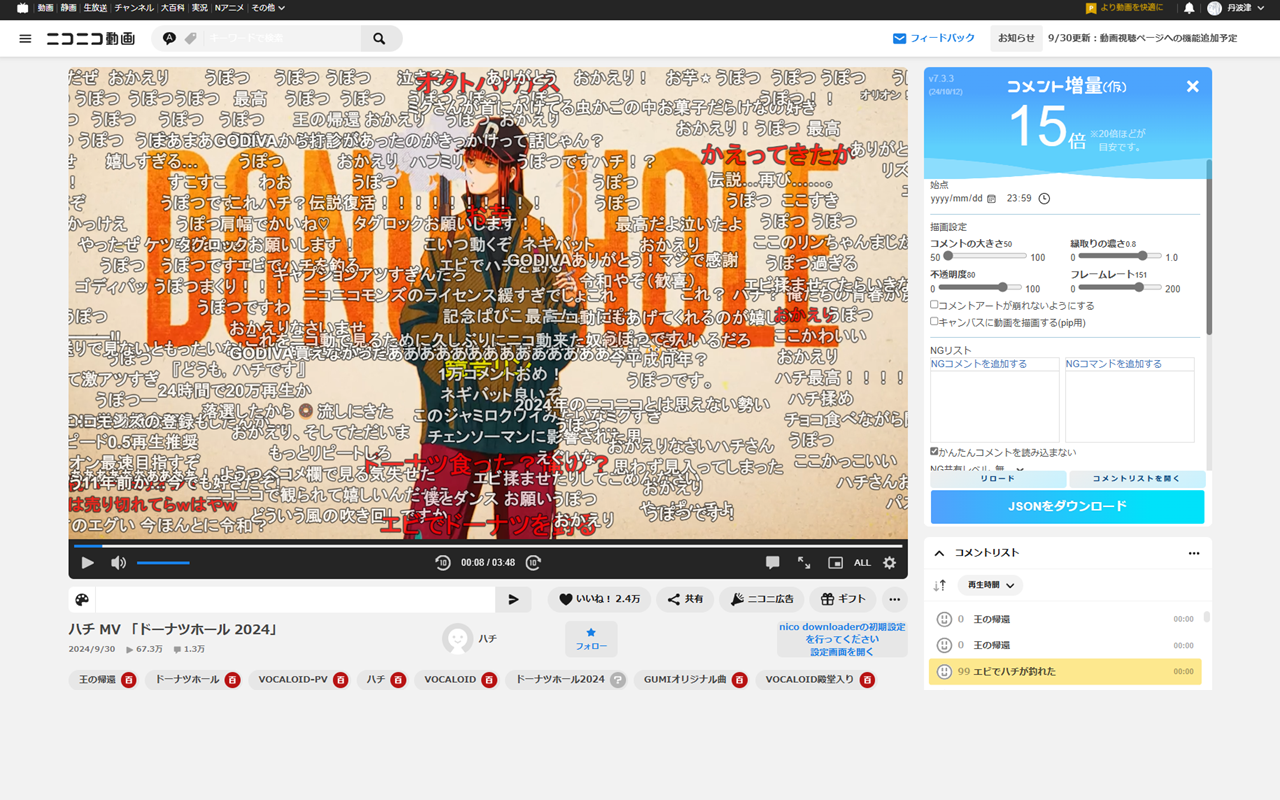The image size is (1280, 800).
Task: Skip forward 10 seconds
Action: [534, 563]
